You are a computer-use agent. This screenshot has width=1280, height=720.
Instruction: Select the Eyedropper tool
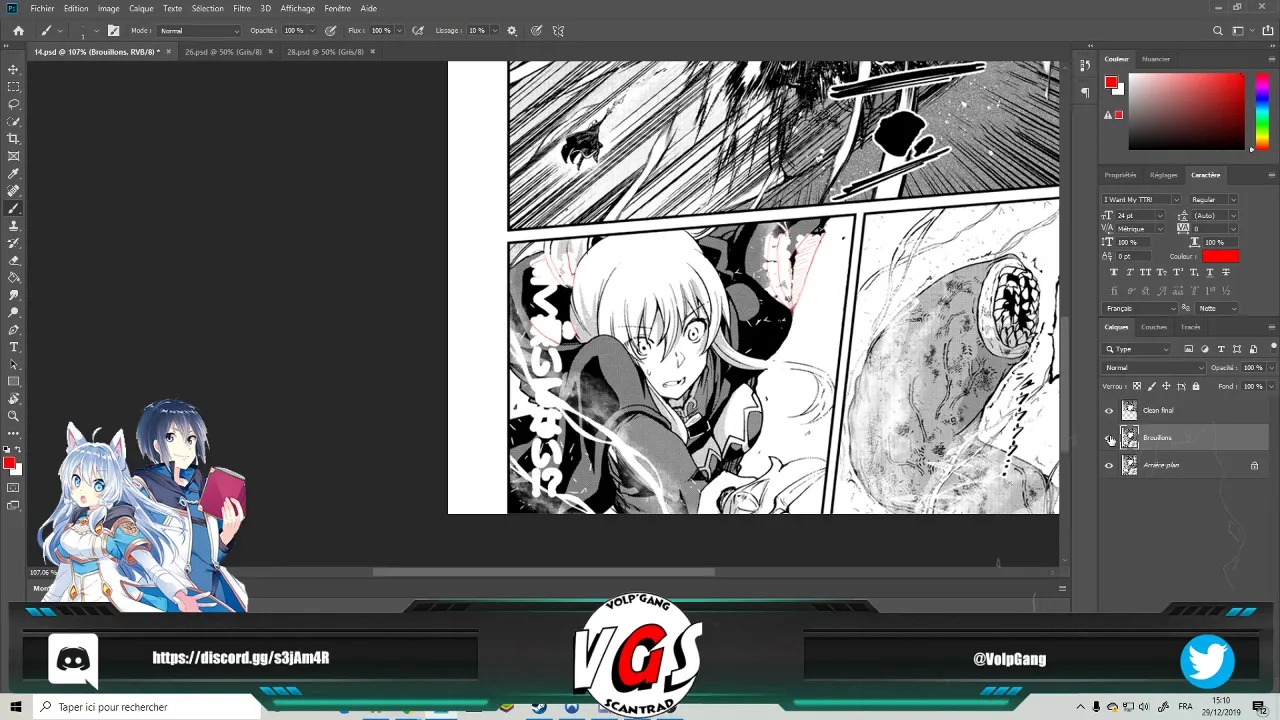point(13,174)
